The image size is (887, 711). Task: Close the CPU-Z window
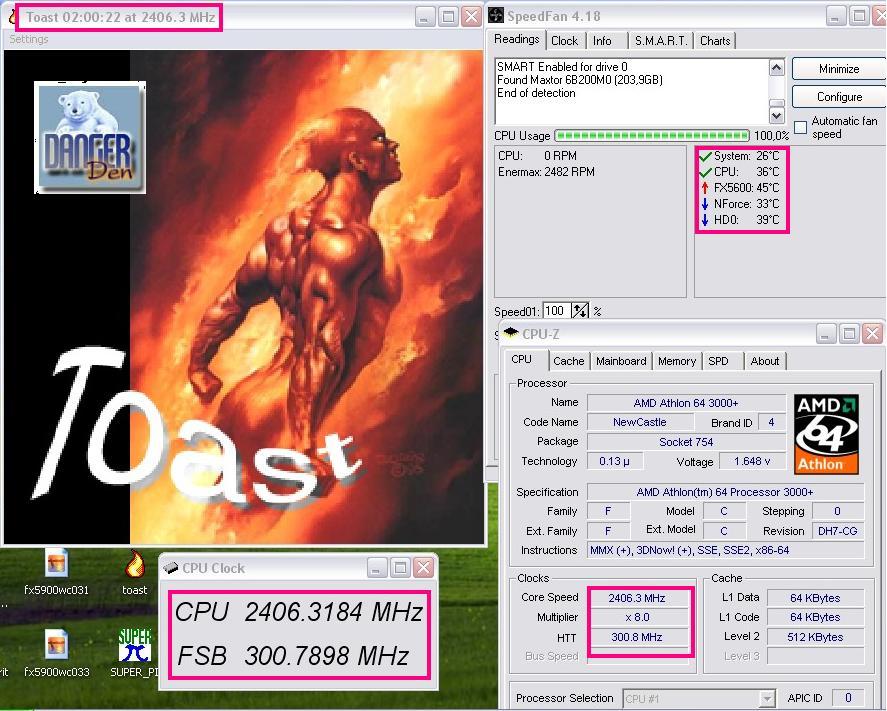tap(873, 334)
